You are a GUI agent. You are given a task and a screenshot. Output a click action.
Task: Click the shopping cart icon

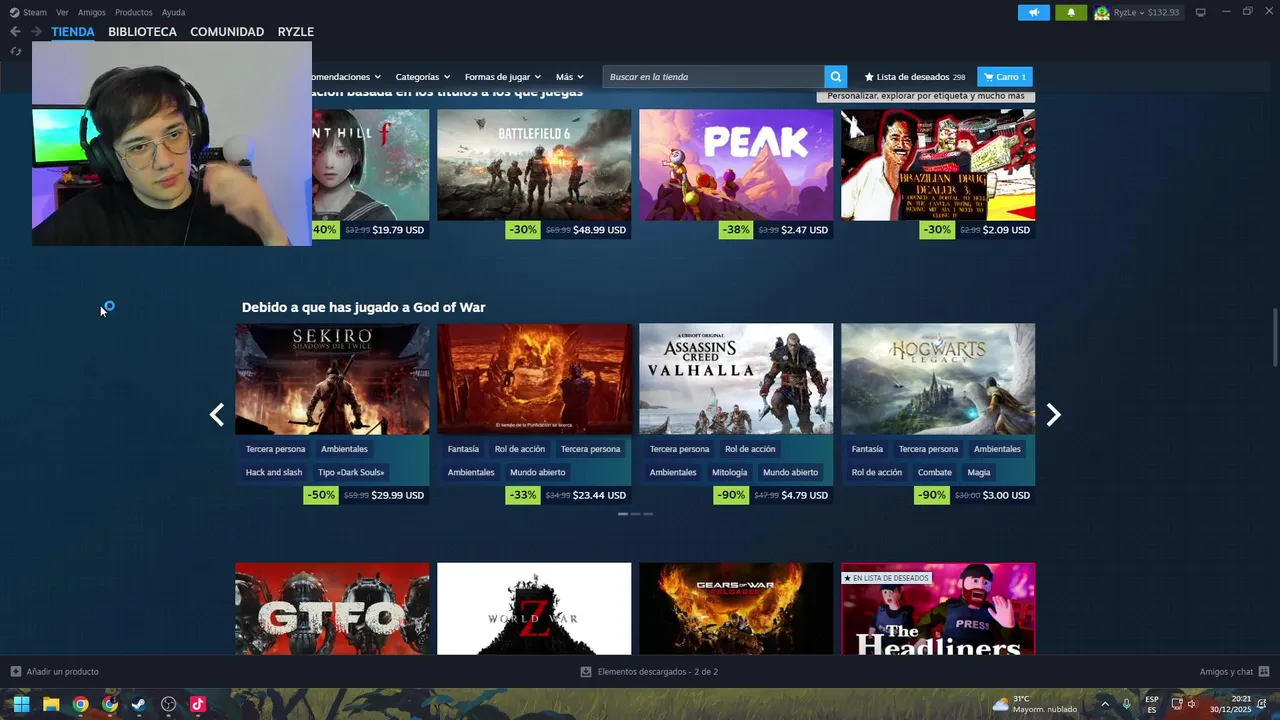(x=988, y=77)
